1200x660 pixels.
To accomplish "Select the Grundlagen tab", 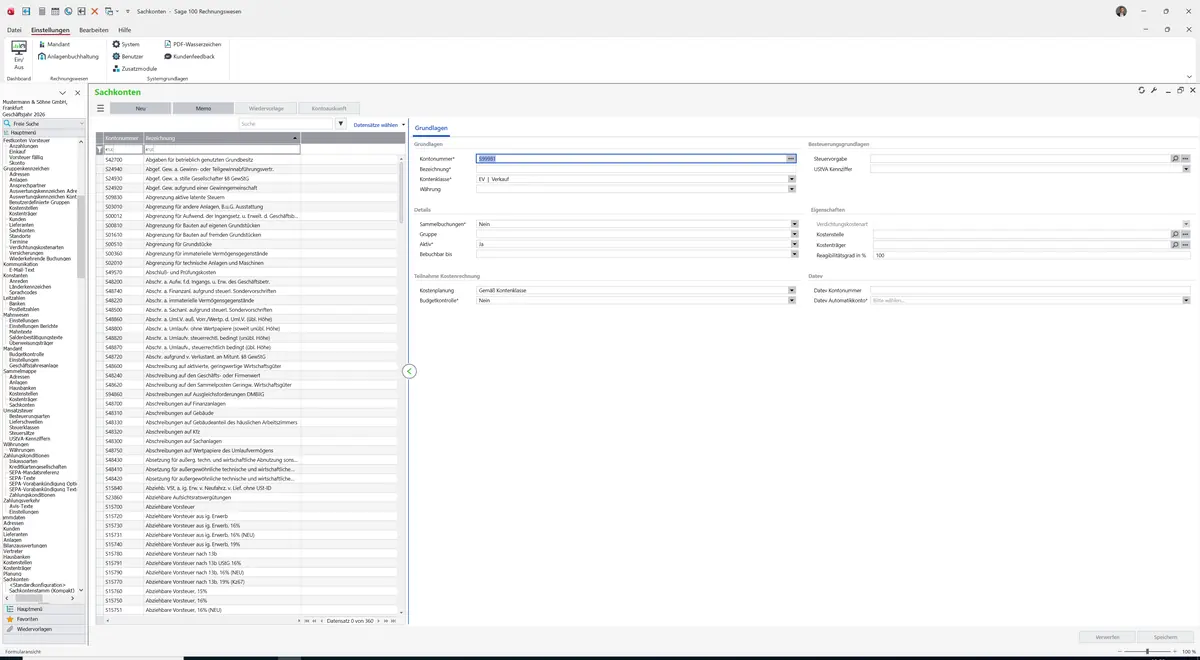I will point(431,128).
